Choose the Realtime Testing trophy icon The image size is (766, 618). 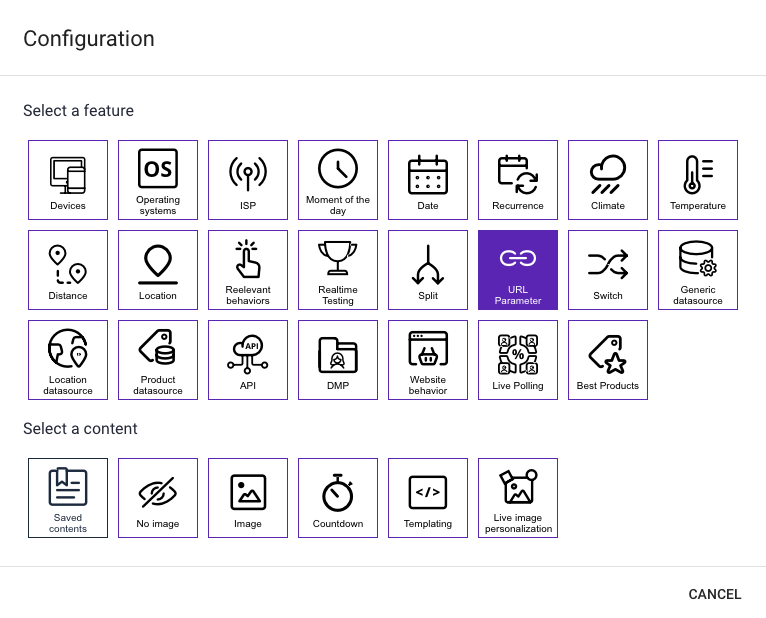338,260
